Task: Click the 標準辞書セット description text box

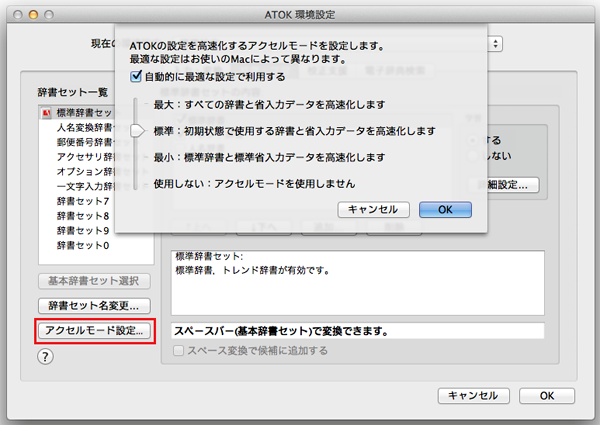Action: (x=357, y=283)
